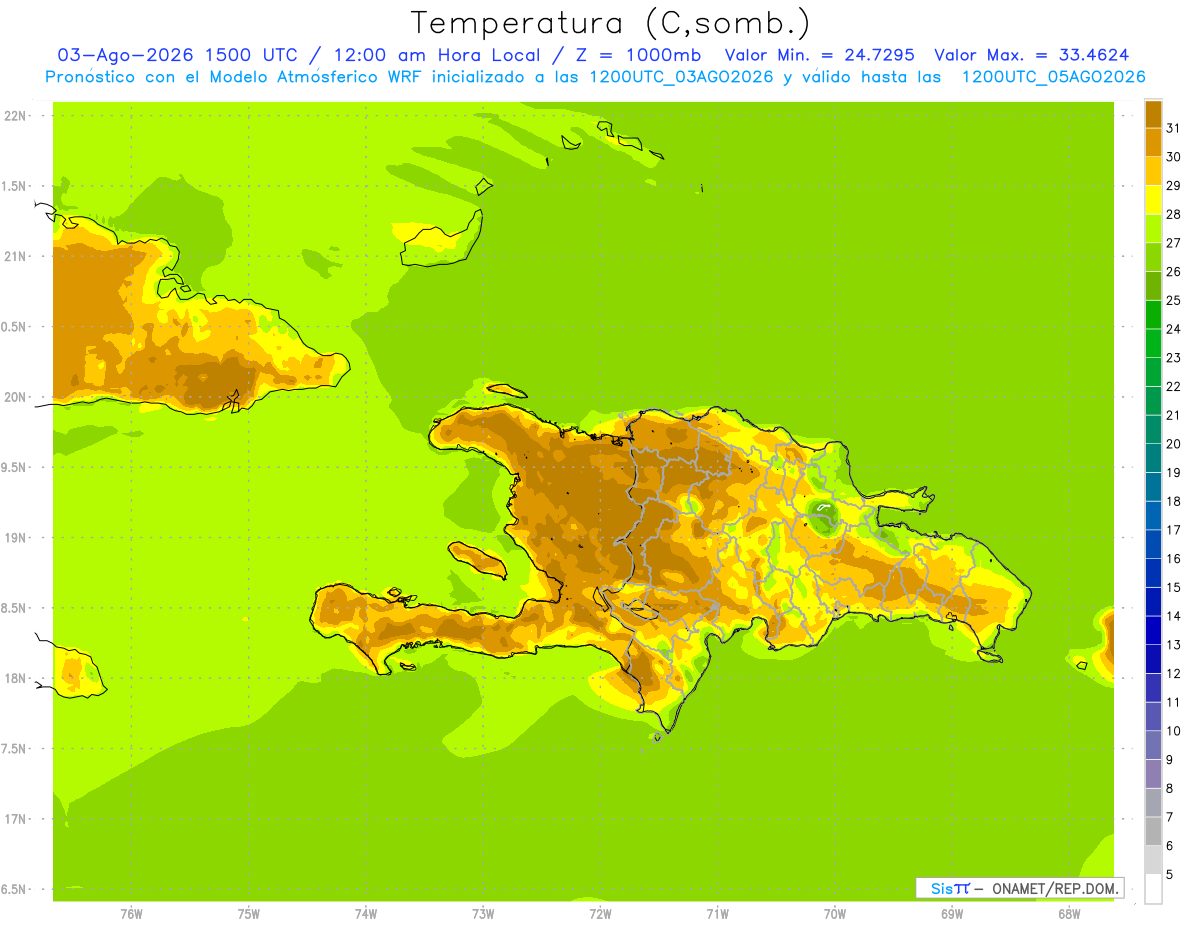Click the "20N" latitude axis label
1200x927 pixels.
click(14, 397)
